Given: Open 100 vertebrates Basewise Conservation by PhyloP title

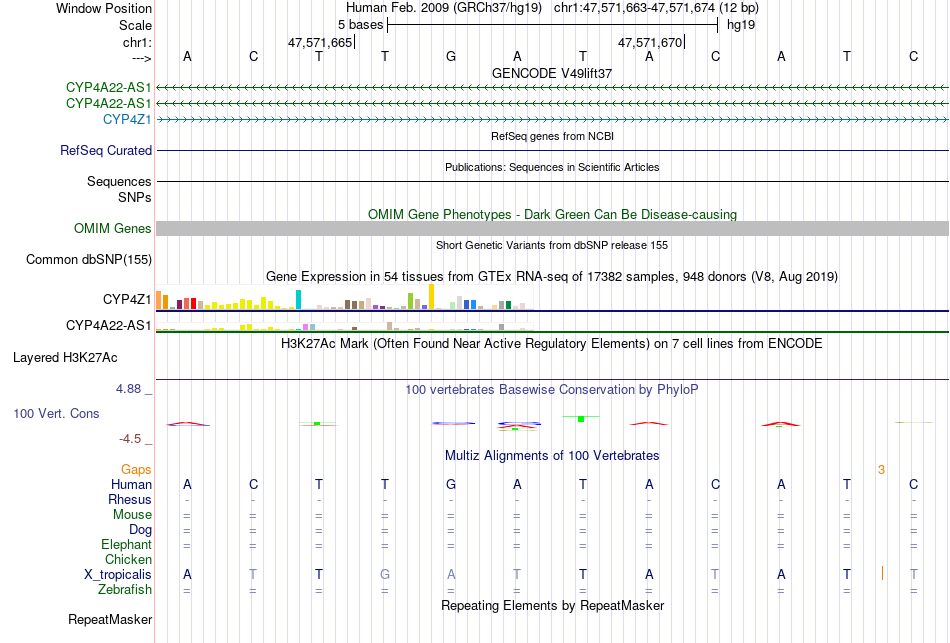Looking at the screenshot, I should pos(552,390).
